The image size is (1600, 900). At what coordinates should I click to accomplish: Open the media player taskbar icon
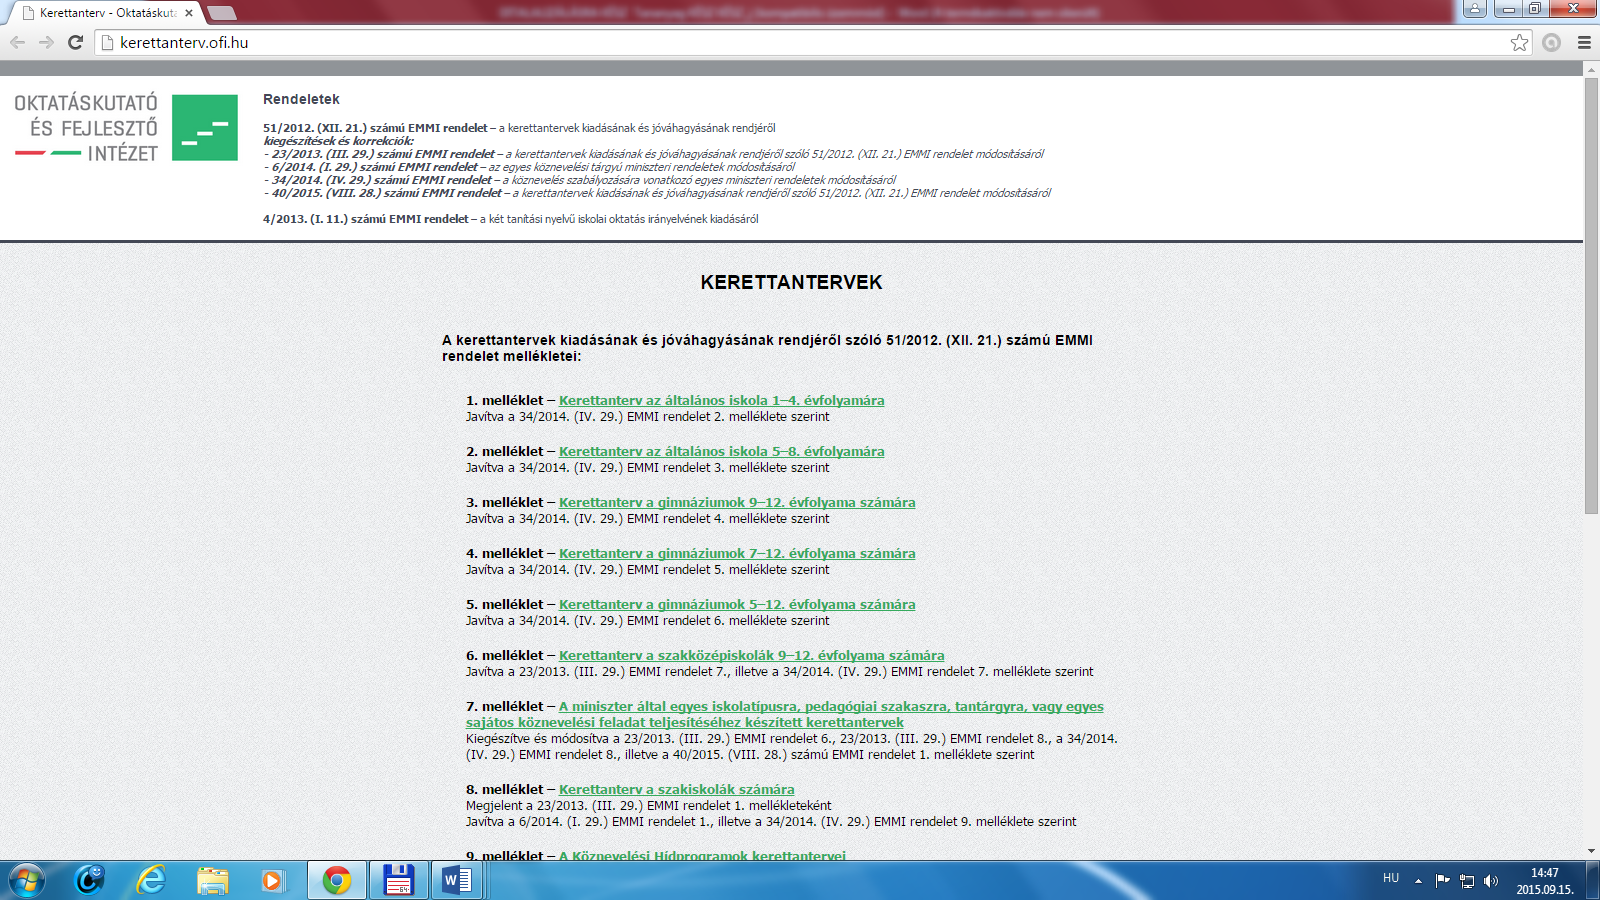point(272,880)
